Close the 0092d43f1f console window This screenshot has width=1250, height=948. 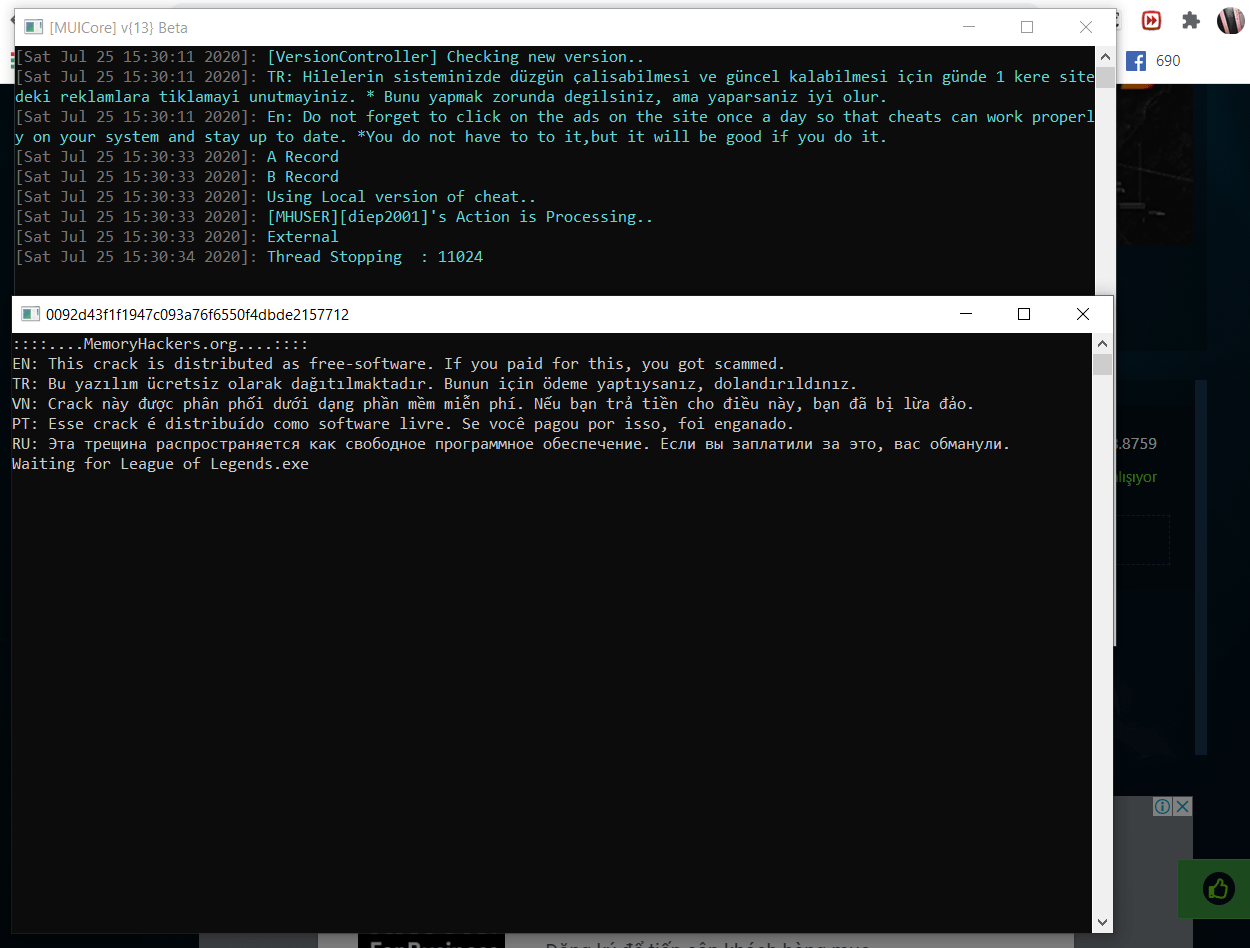click(x=1083, y=314)
